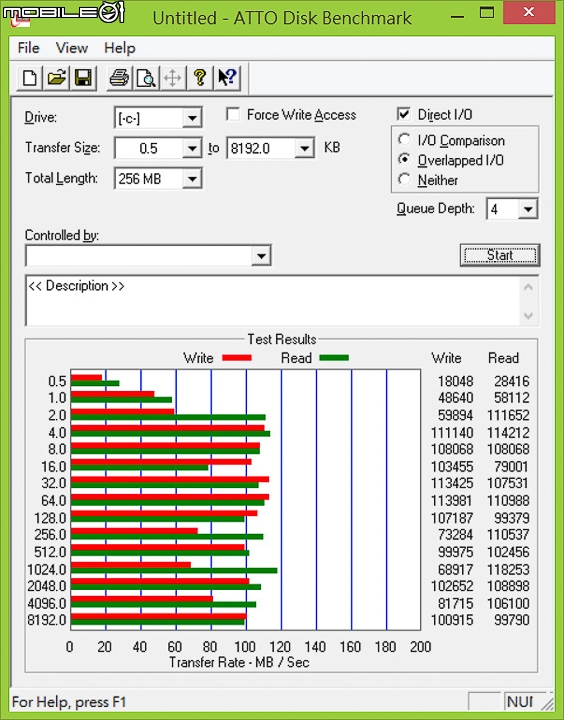Screen dimensions: 564x720
Task: Click the For Help, press F1 status text
Action: point(69,702)
